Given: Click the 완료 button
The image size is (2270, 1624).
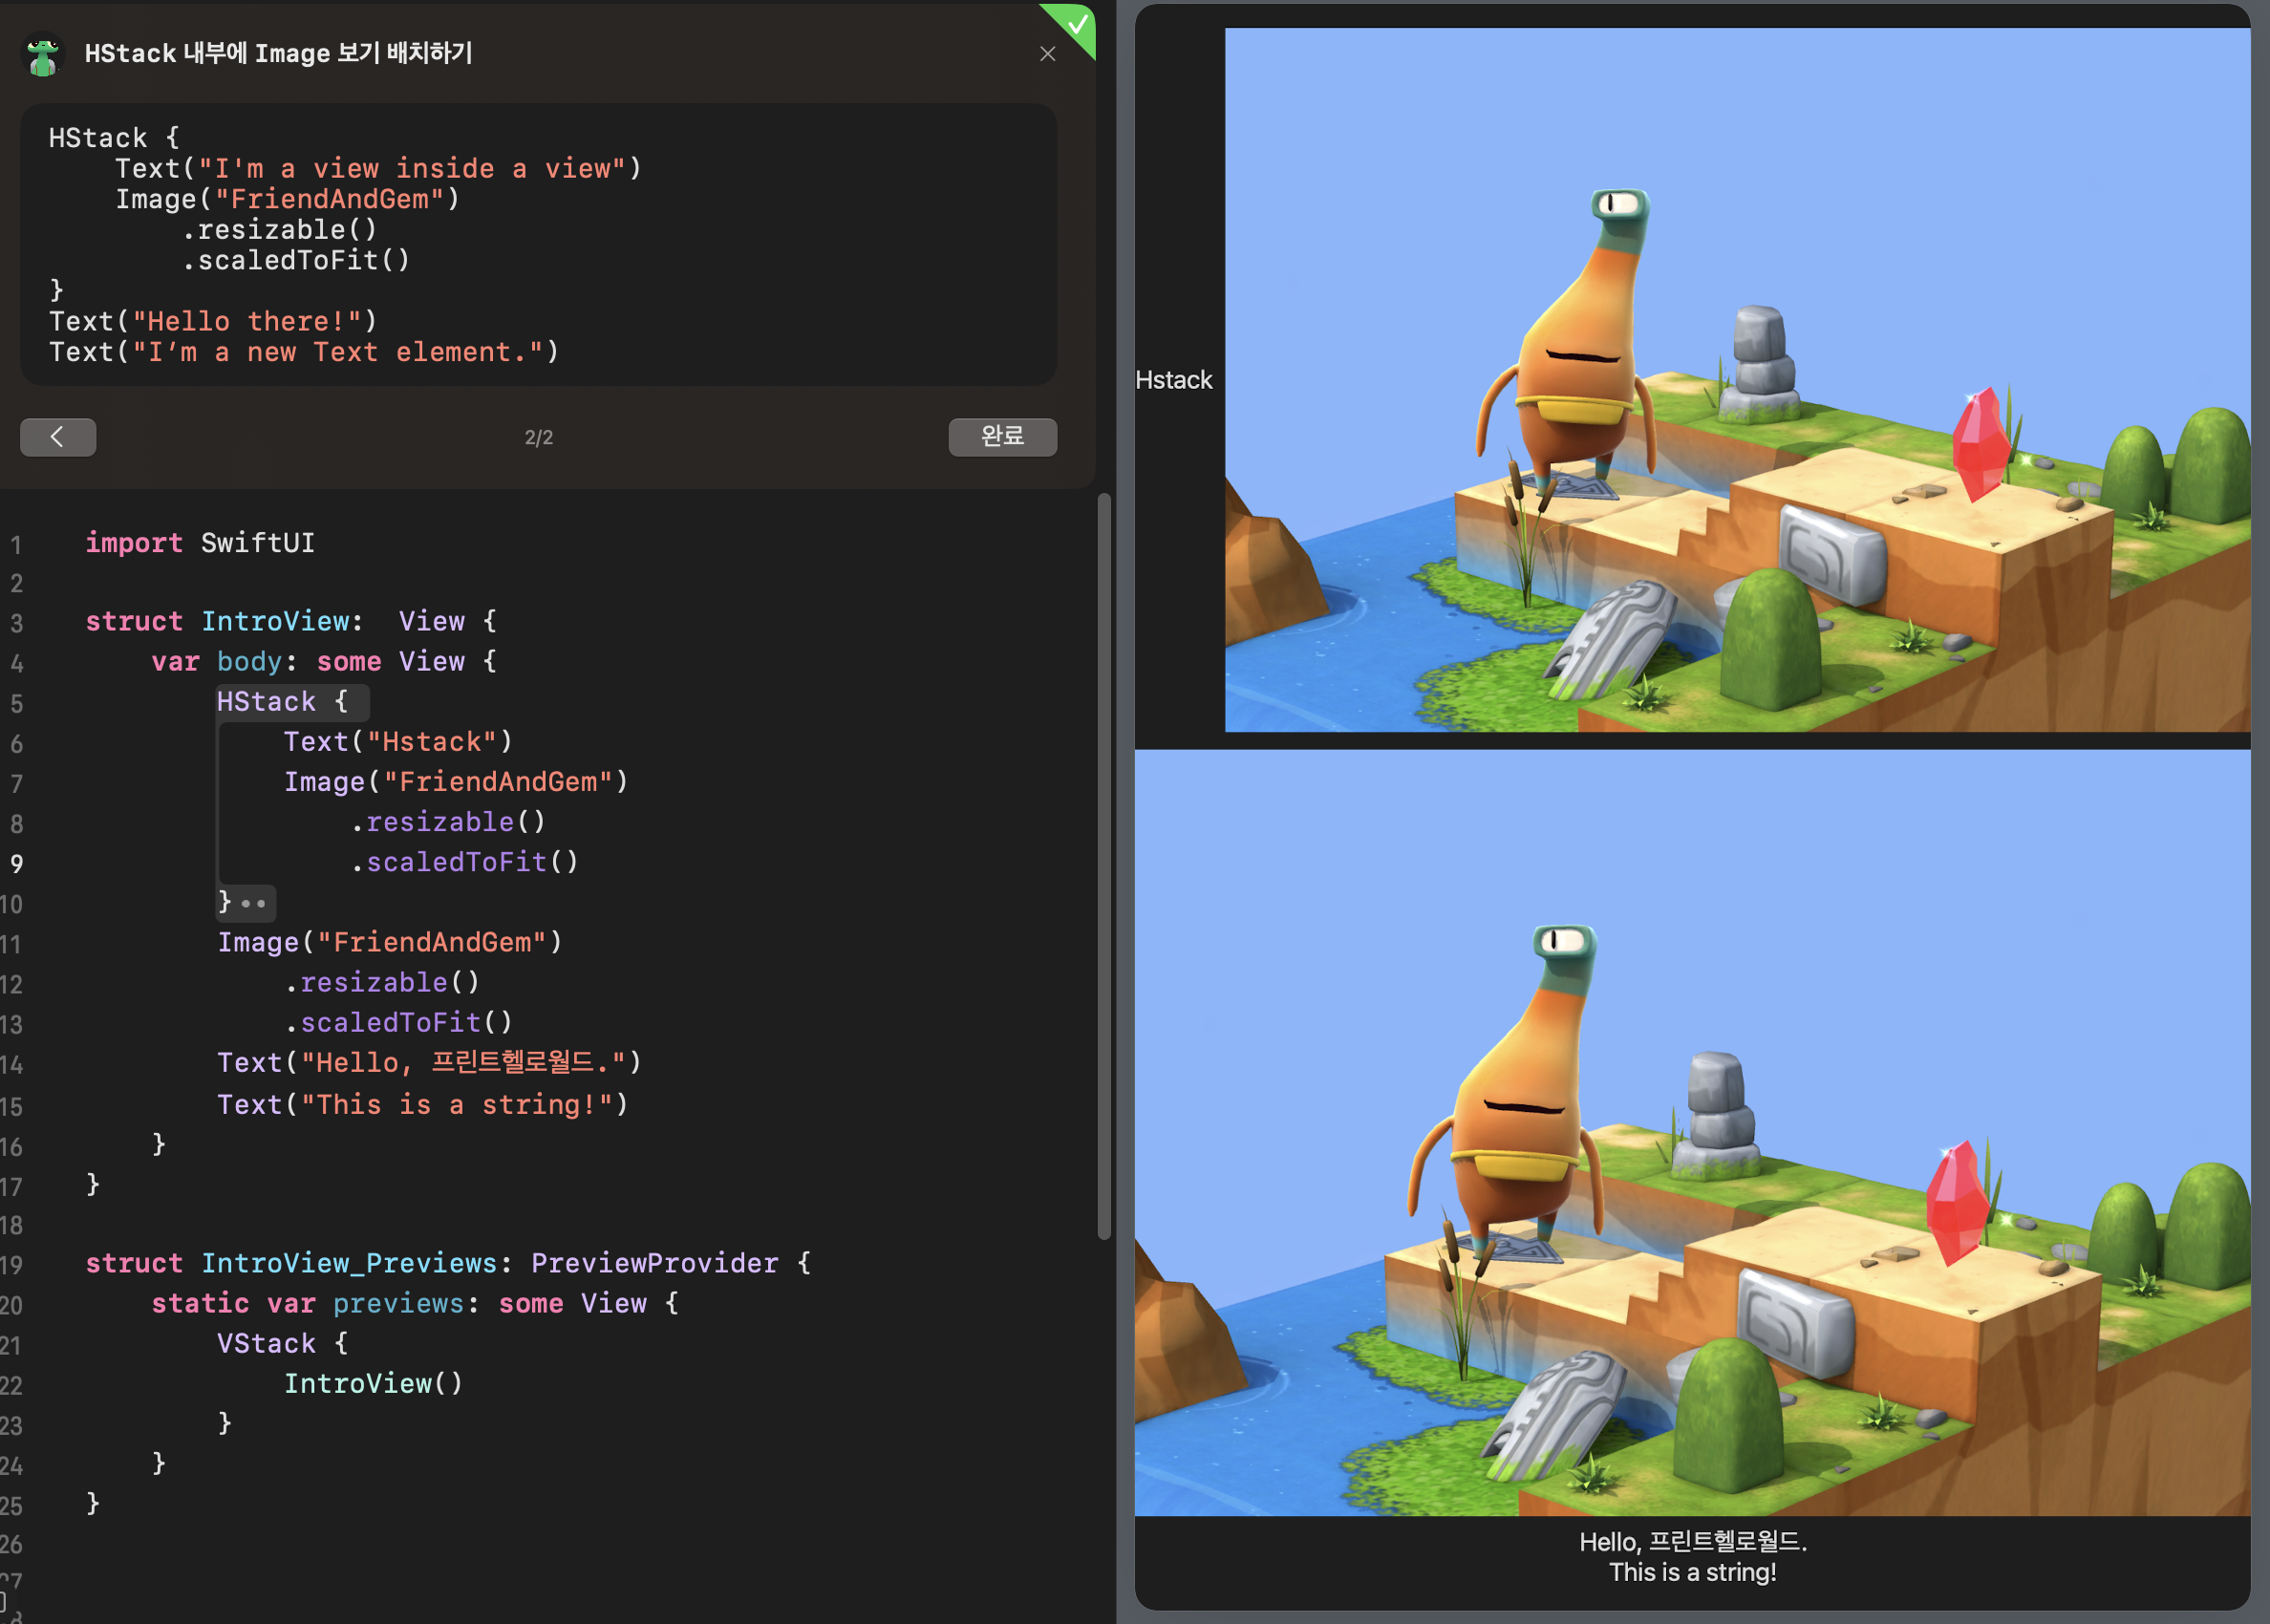Looking at the screenshot, I should pyautogui.click(x=1002, y=437).
